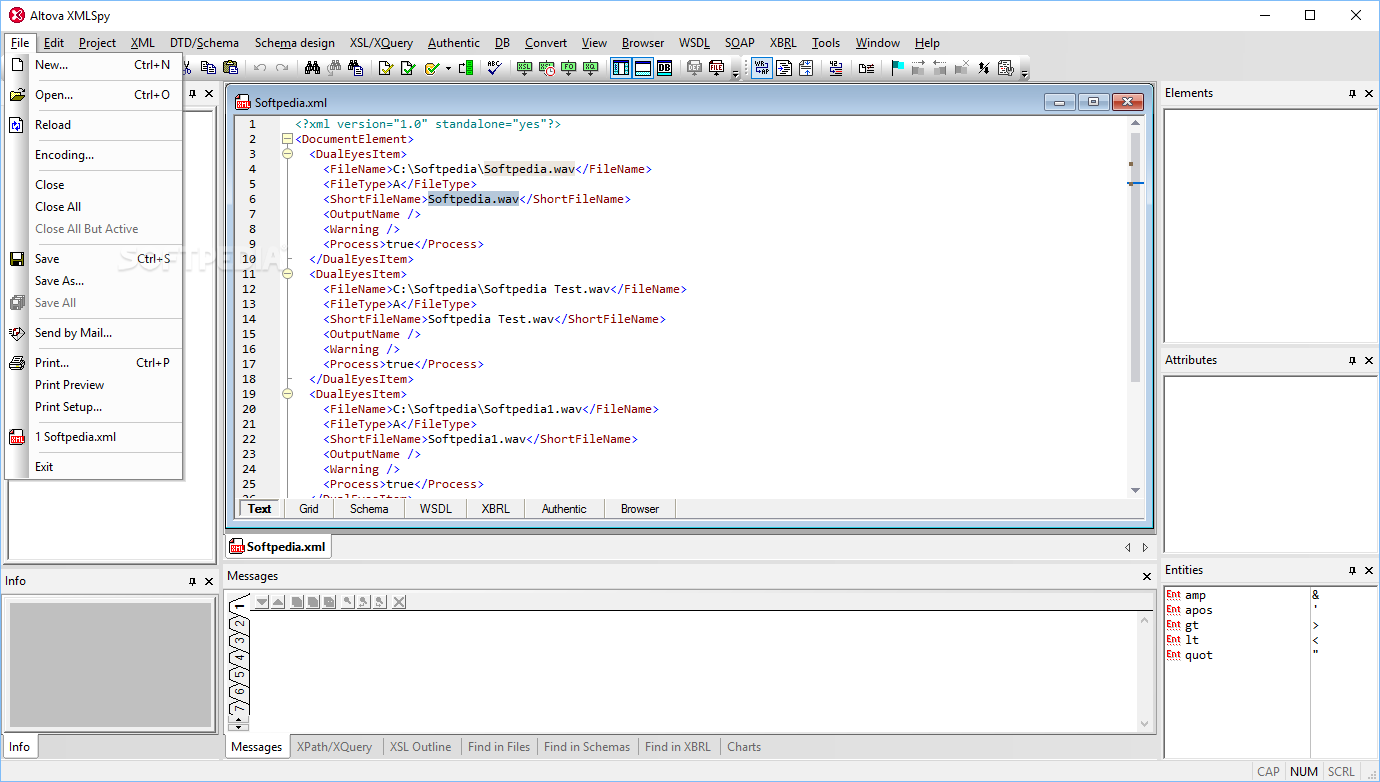Collapse the DocumentElement node on line 2
The height and width of the screenshot is (782, 1380).
(x=288, y=139)
